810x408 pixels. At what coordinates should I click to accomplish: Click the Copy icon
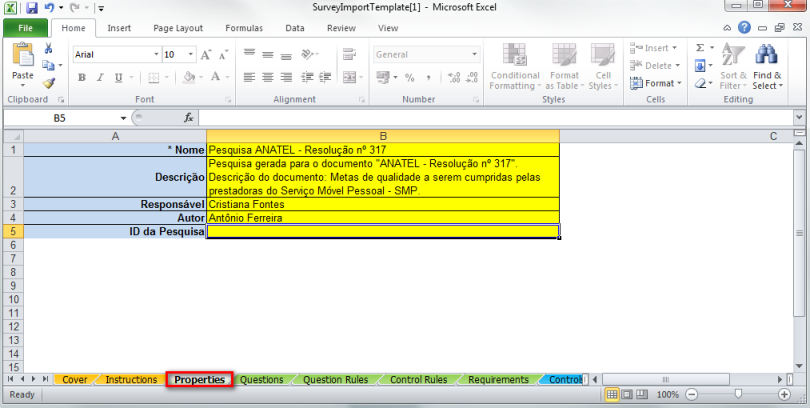[48, 66]
